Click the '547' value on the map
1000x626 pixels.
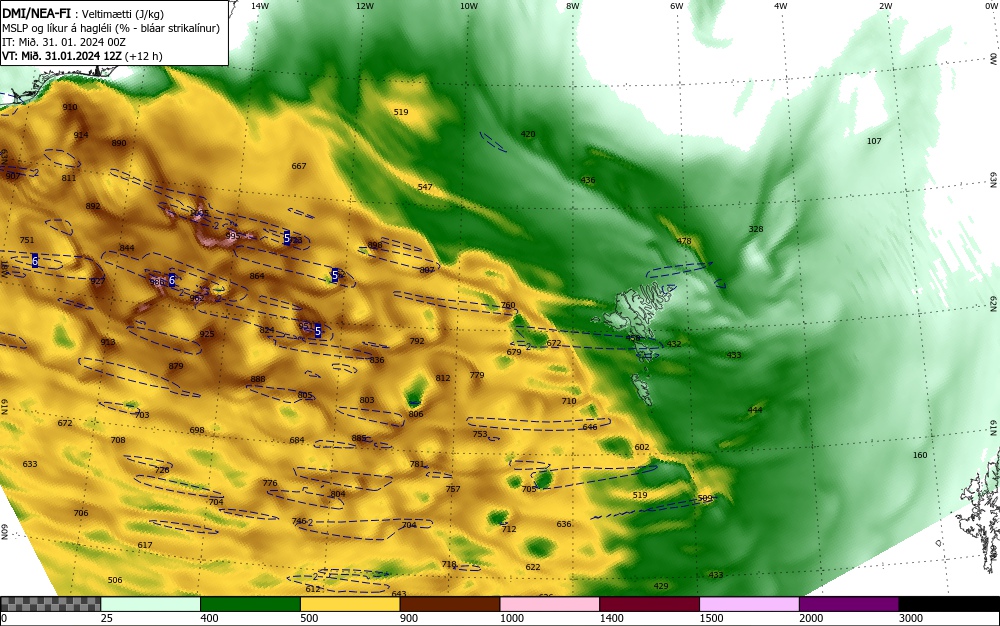click(x=425, y=187)
